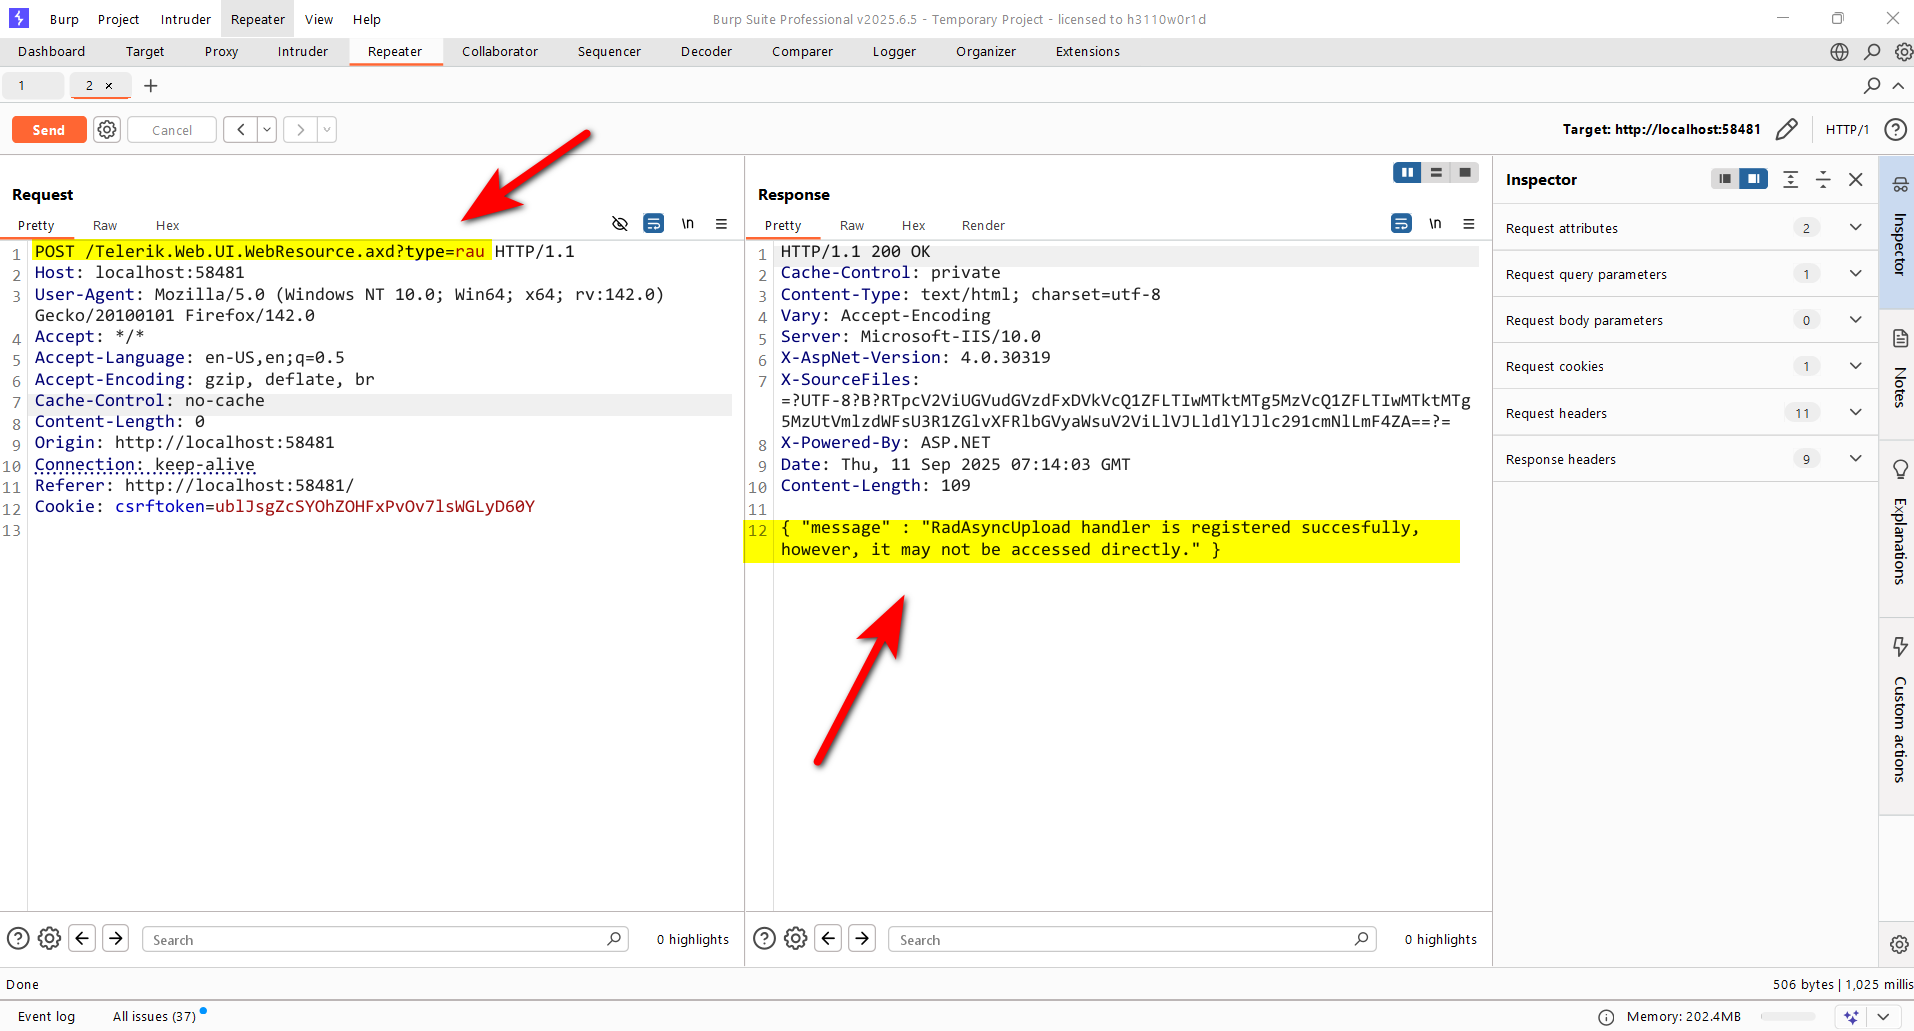Click the edit target pencil icon

[x=1786, y=130]
